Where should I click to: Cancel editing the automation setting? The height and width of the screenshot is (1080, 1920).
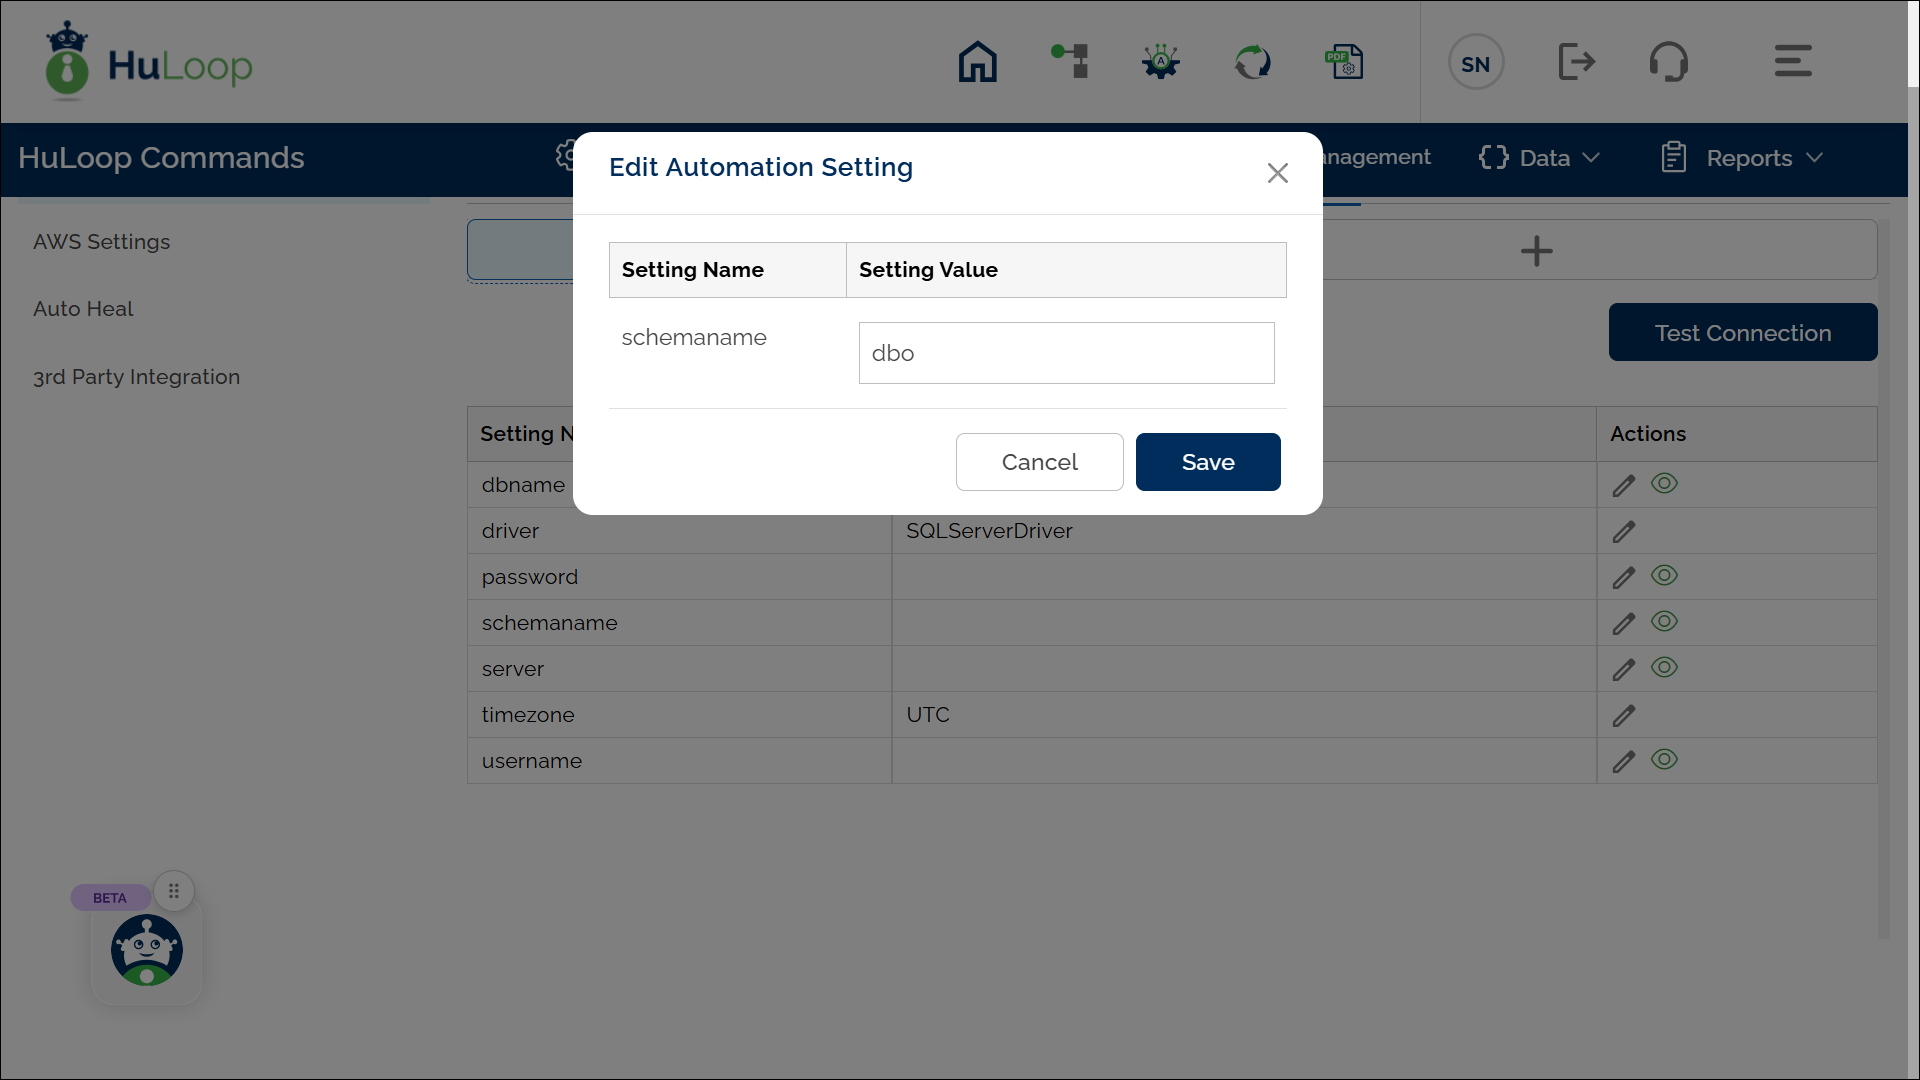click(1039, 462)
